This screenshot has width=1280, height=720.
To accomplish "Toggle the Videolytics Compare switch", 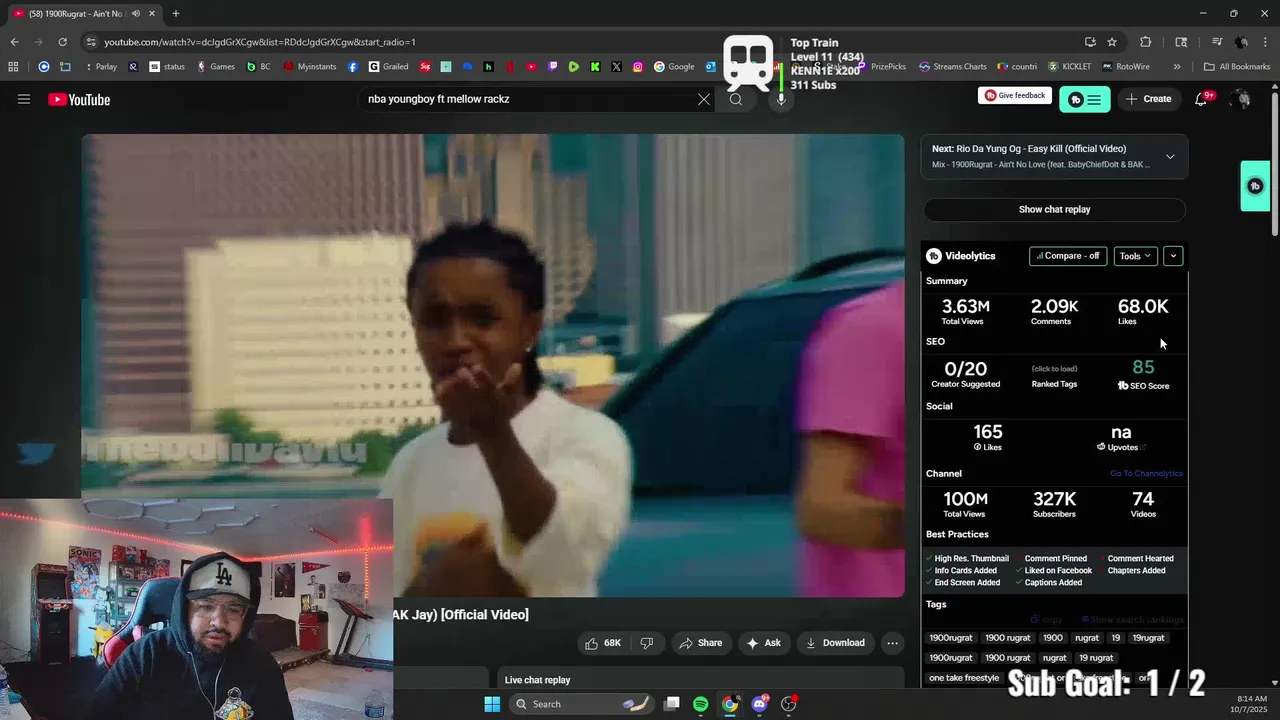I will point(1068,256).
